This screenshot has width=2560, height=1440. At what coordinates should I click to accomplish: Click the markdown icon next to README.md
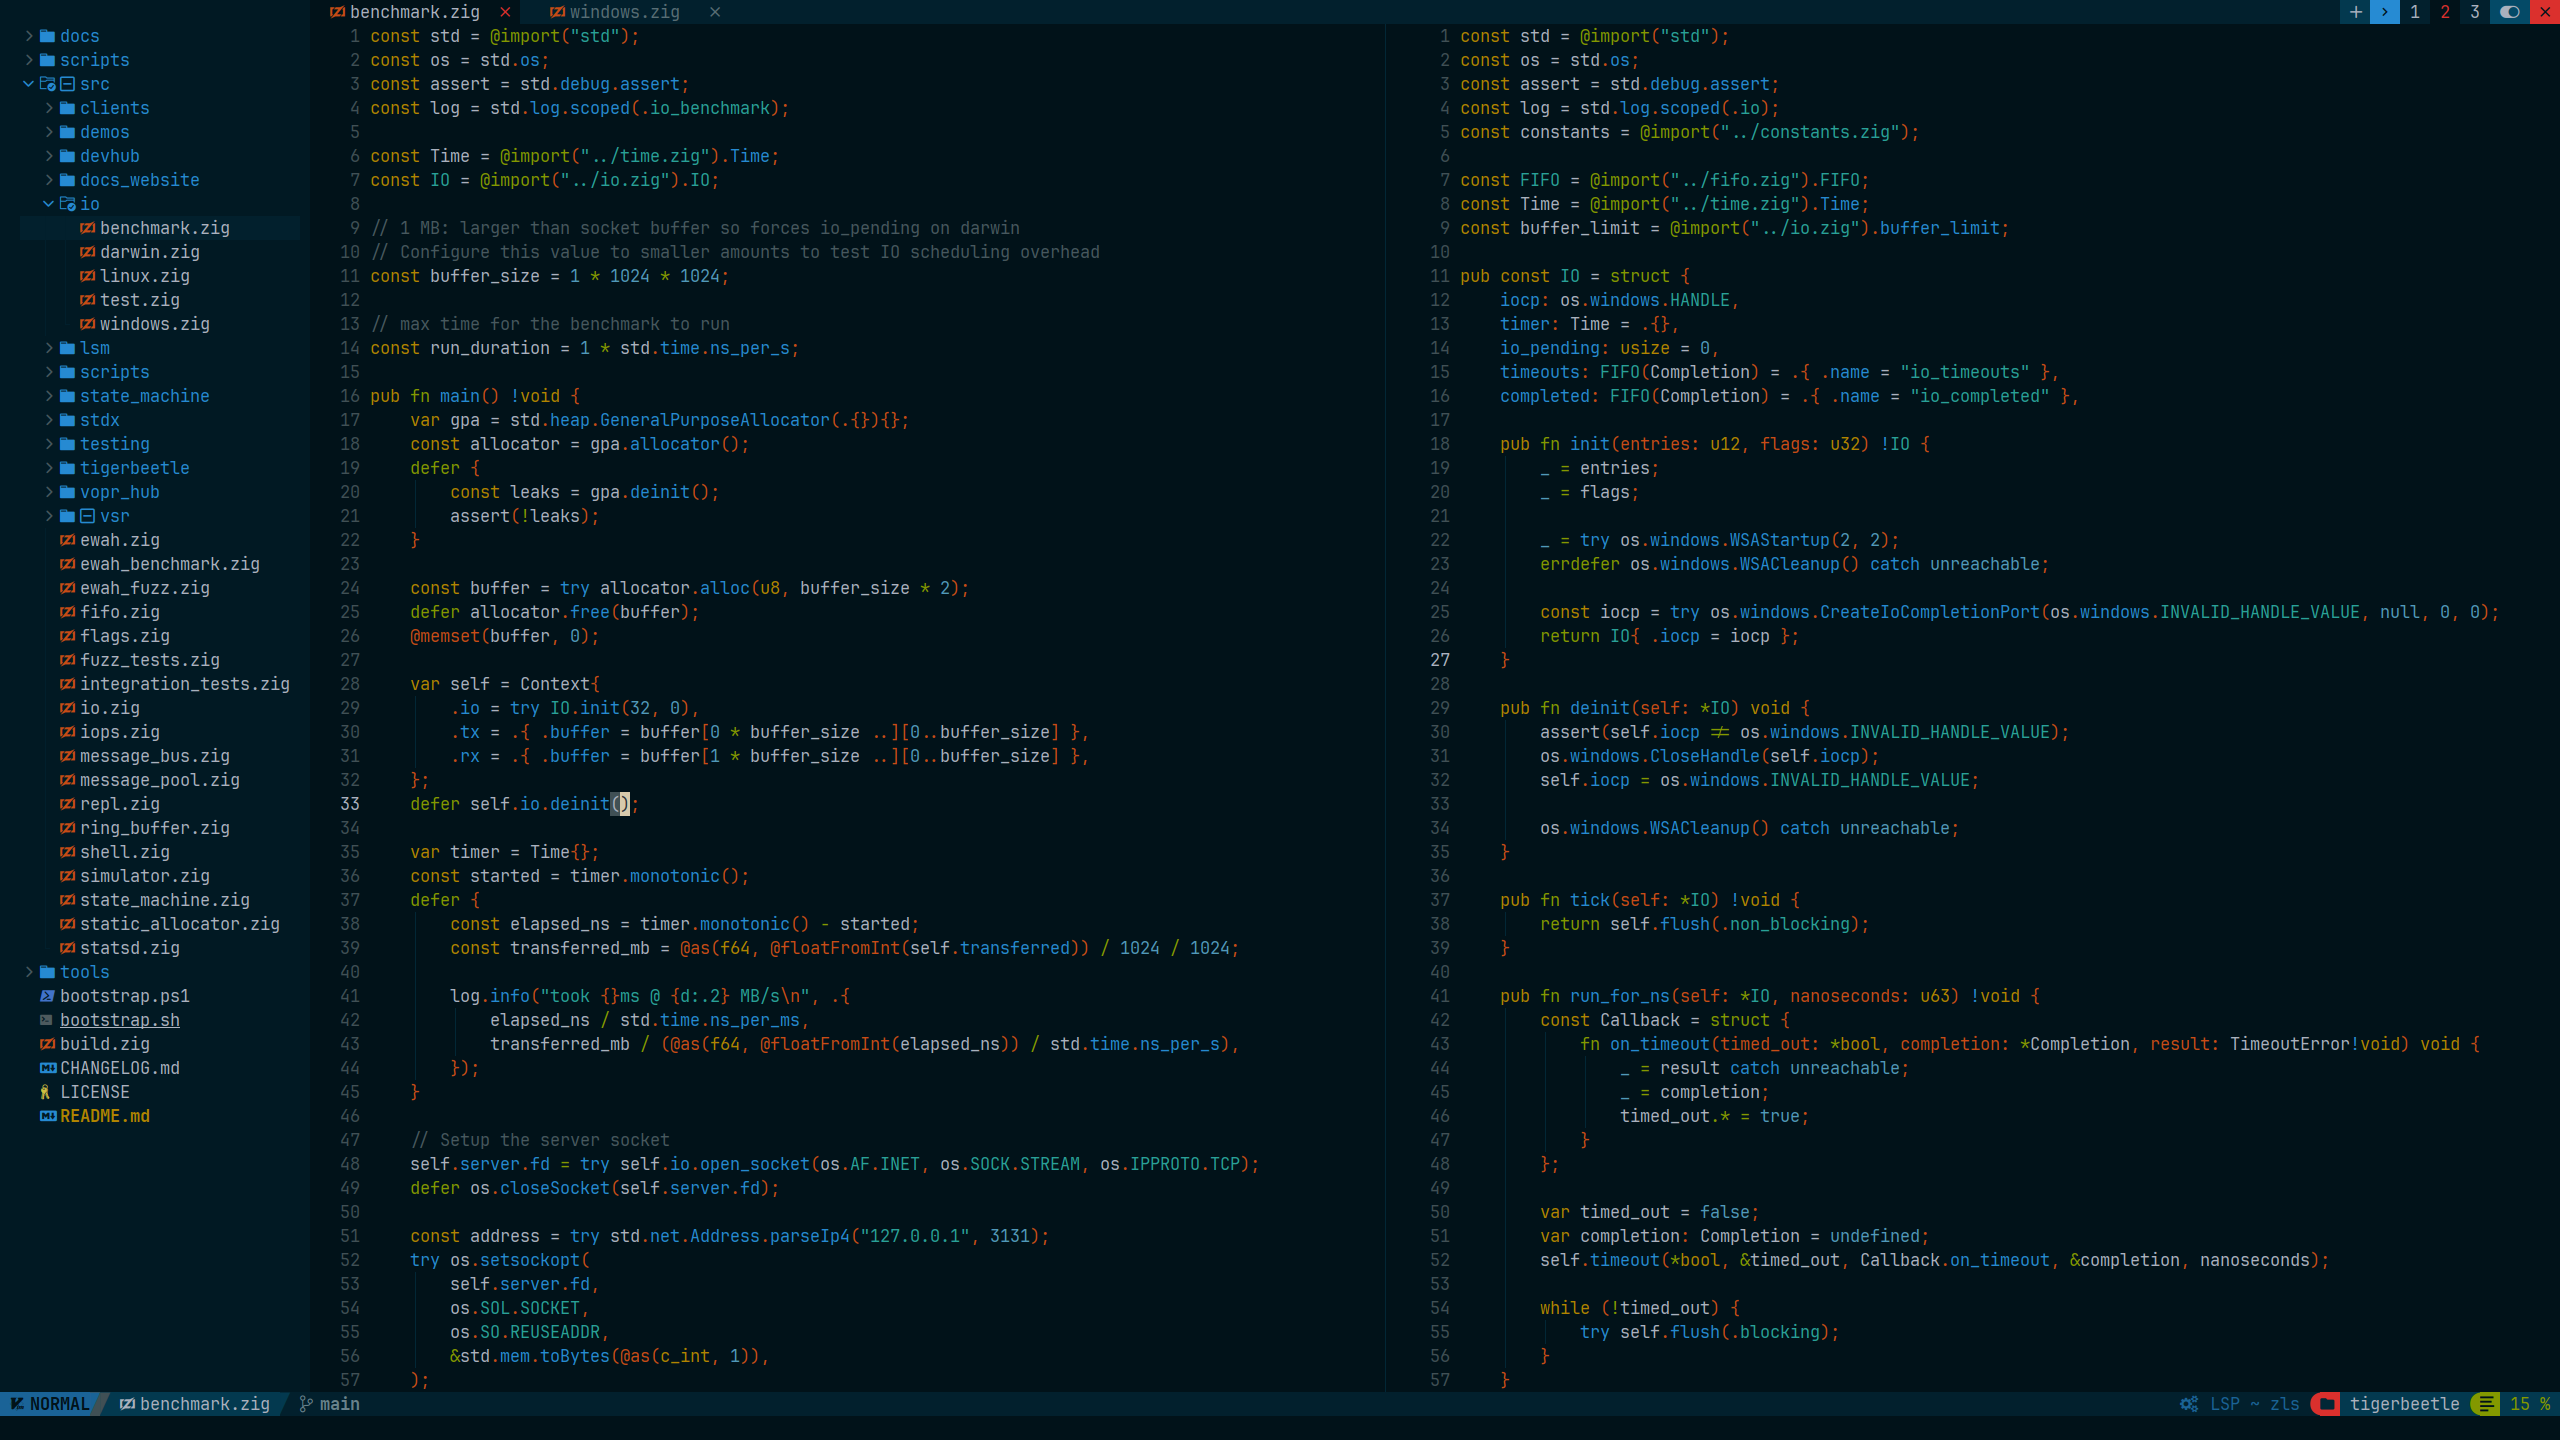coord(47,1116)
